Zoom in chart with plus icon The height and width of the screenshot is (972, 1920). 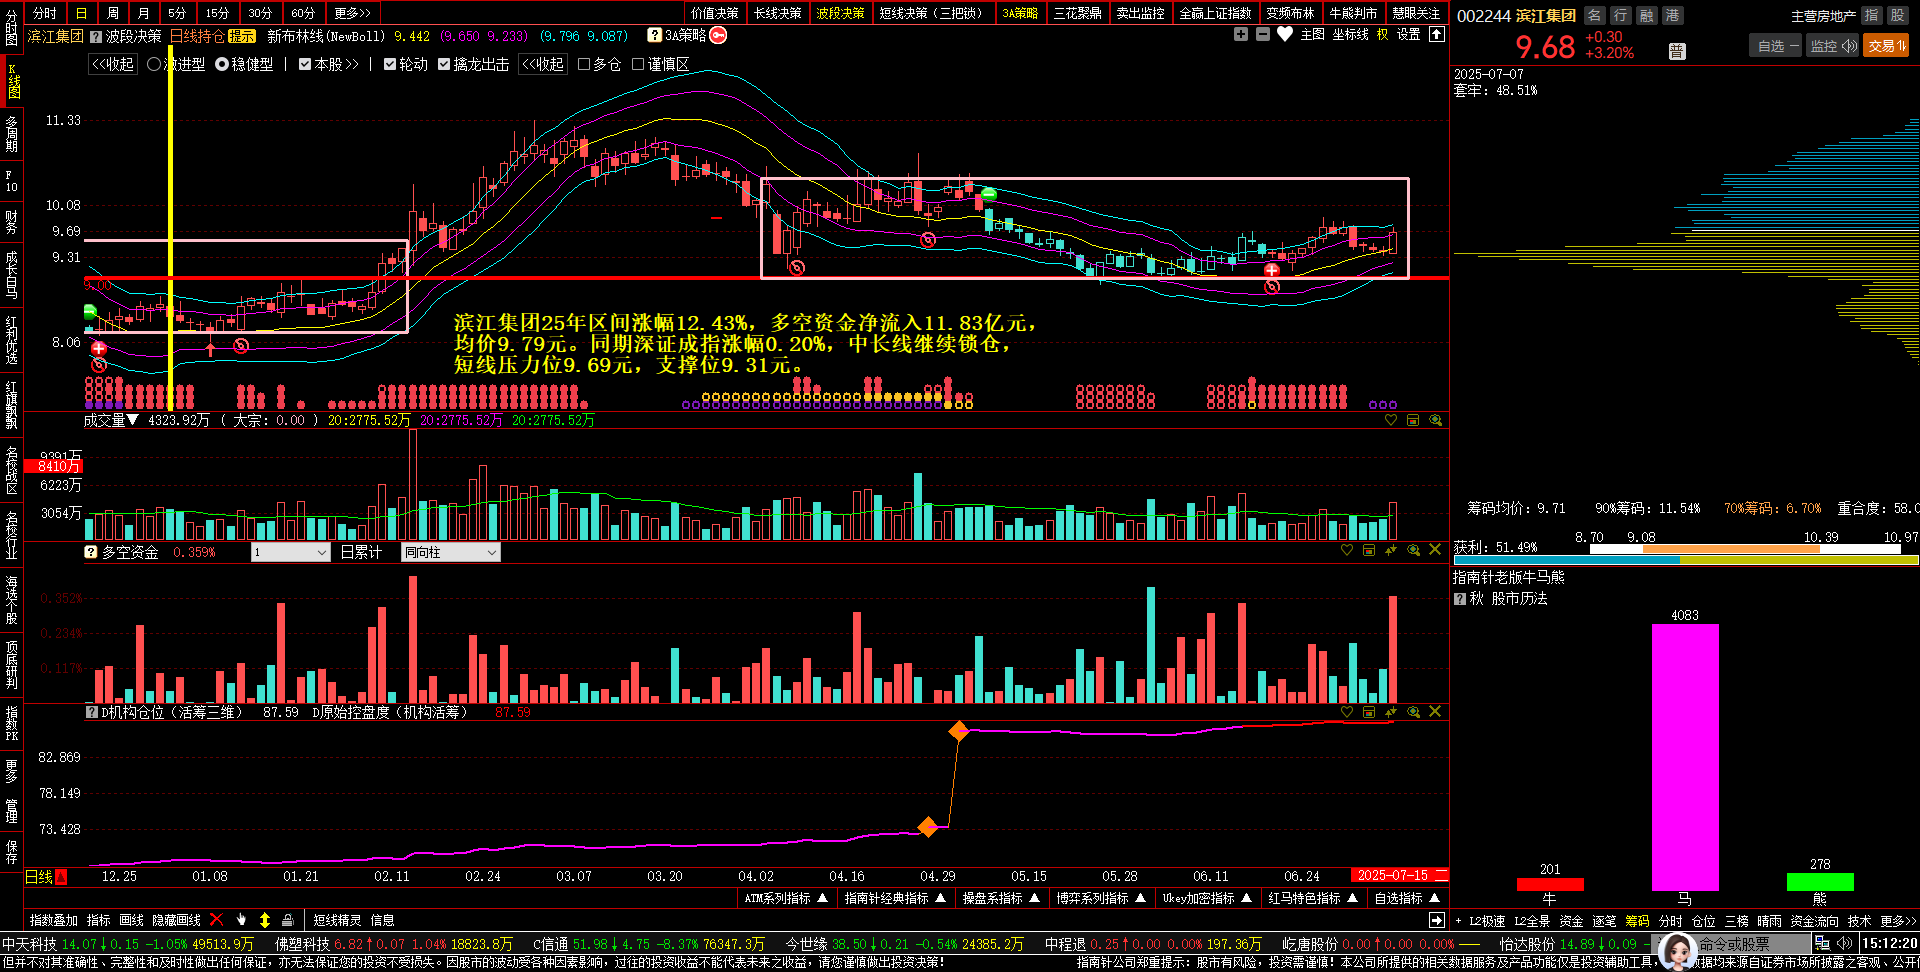click(x=1241, y=34)
